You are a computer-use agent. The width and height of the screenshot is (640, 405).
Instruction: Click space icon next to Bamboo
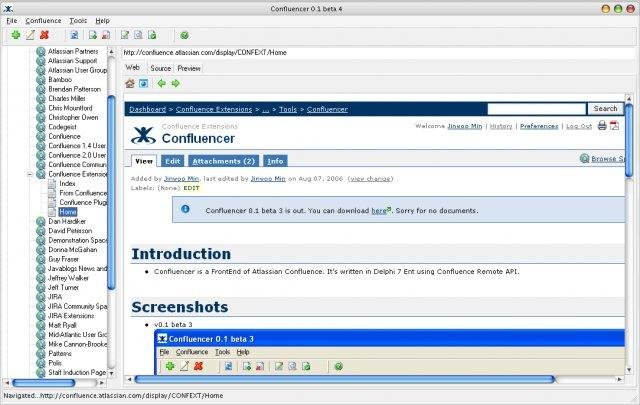coord(40,80)
